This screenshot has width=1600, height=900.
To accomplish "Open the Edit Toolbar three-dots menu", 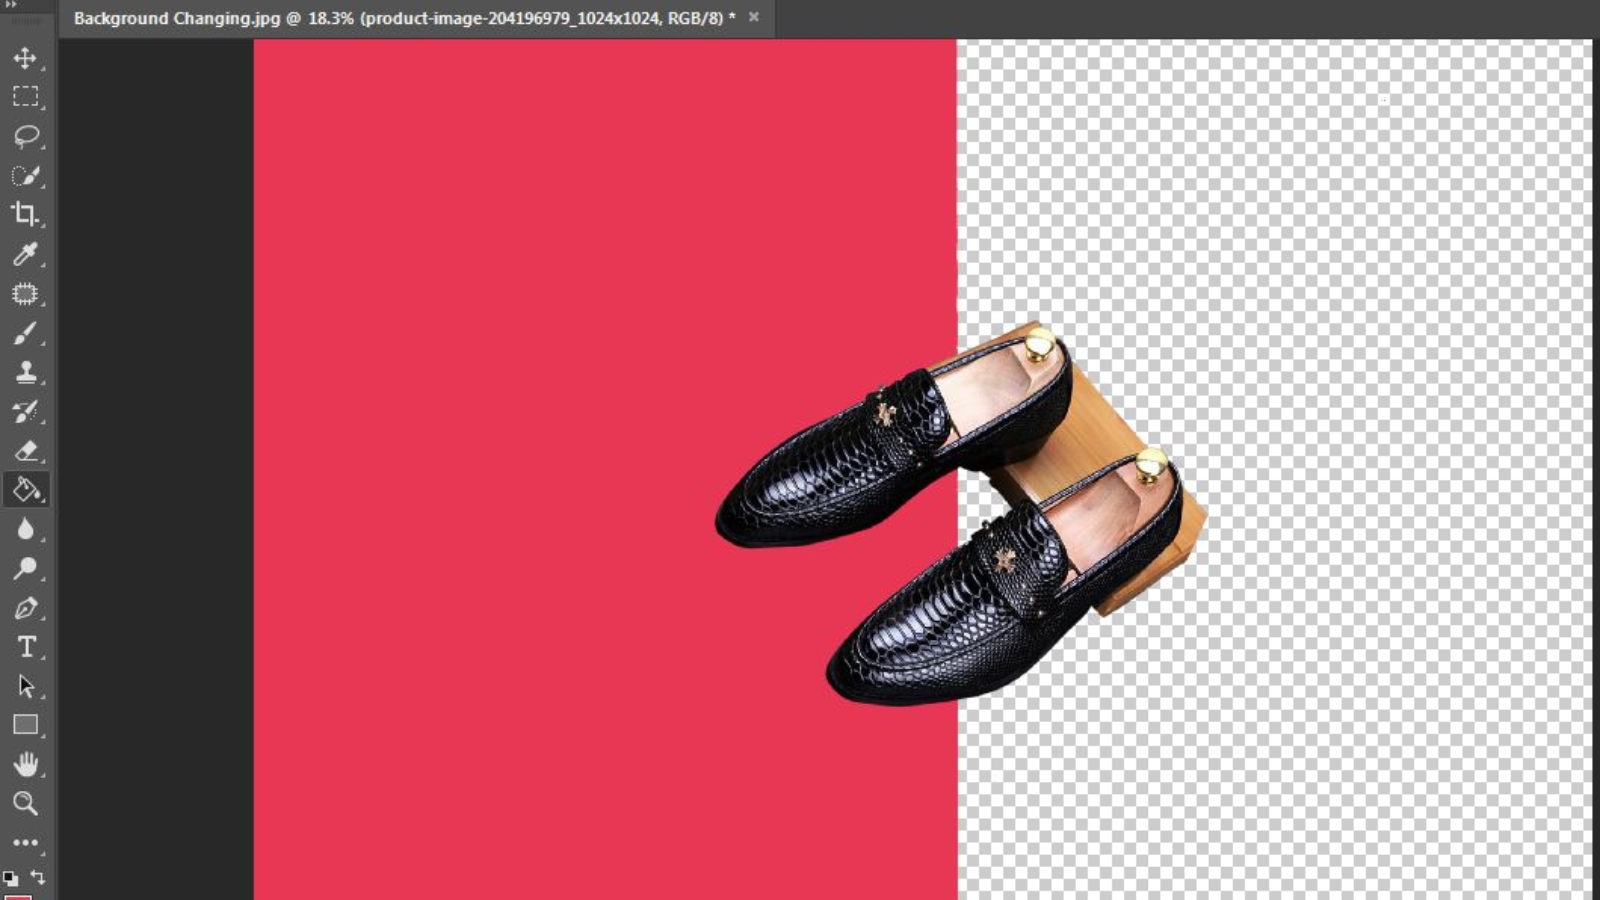I will [25, 843].
